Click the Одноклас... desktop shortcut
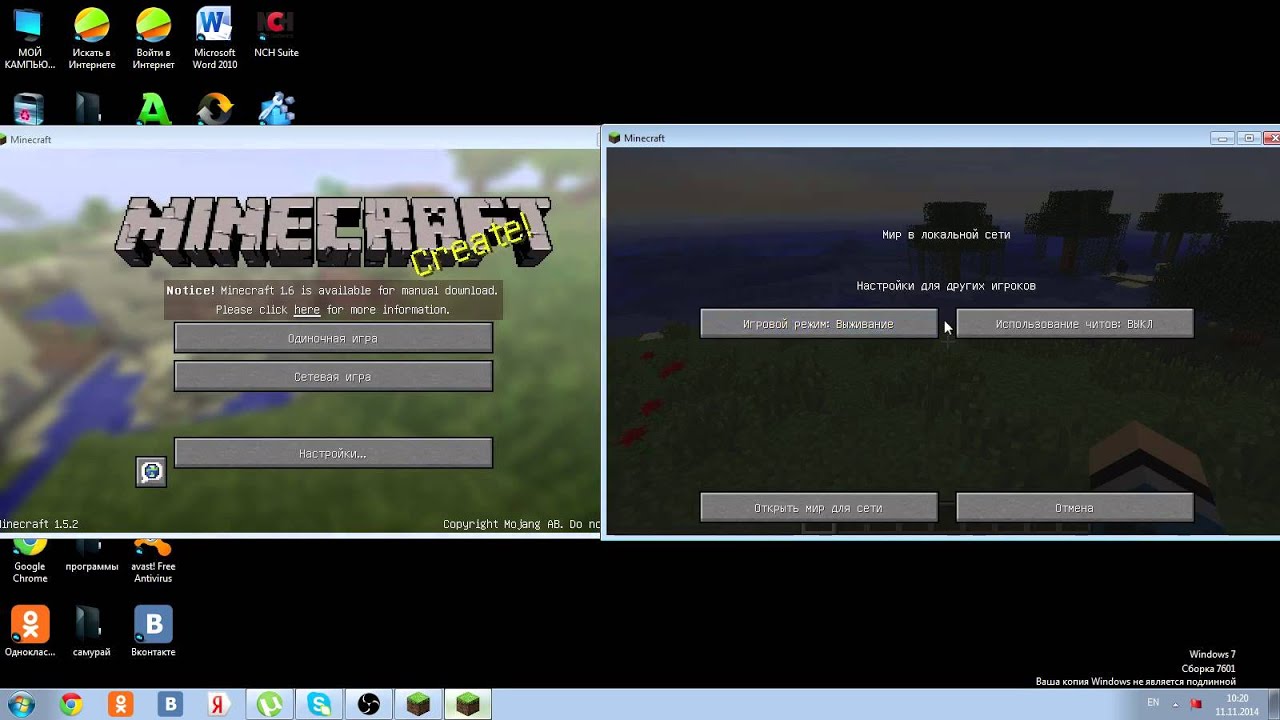Screen dimensions: 1280x720 [30, 631]
